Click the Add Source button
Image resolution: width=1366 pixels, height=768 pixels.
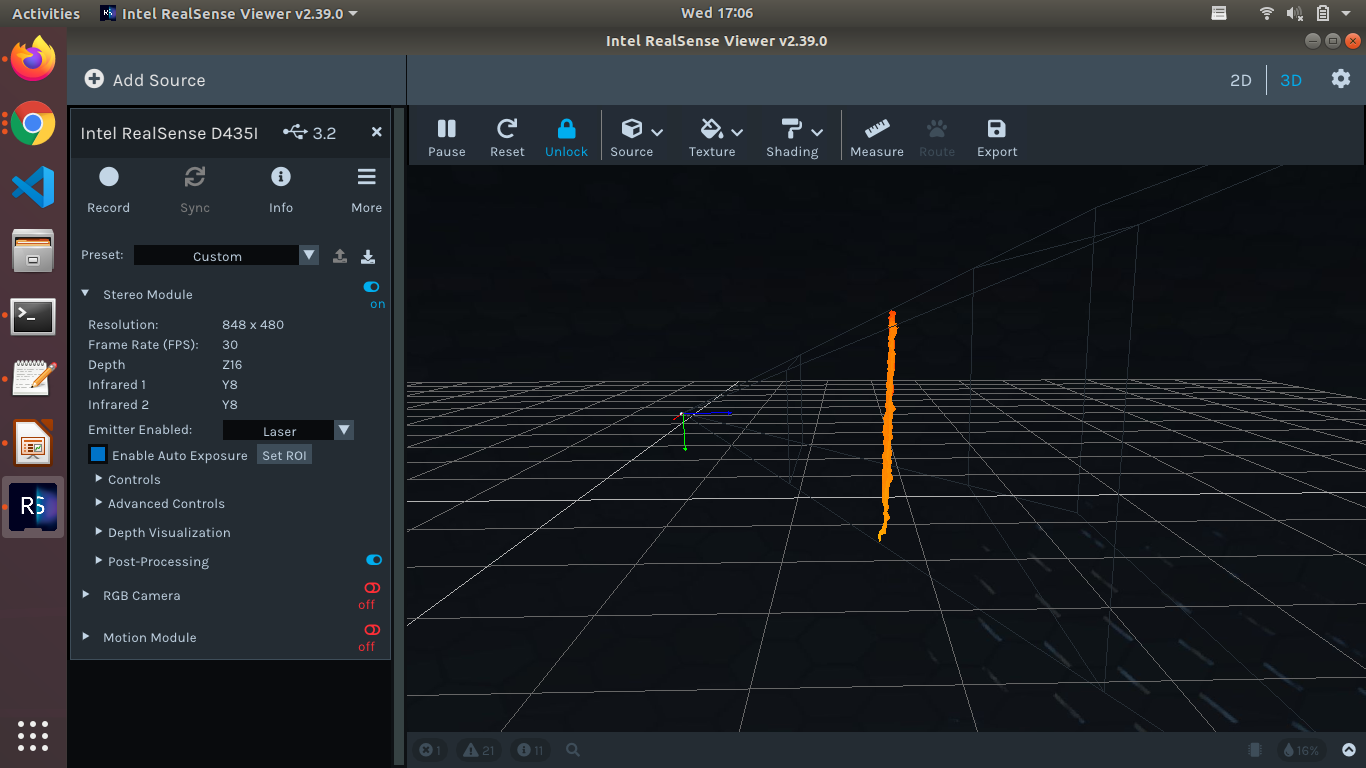pos(146,79)
